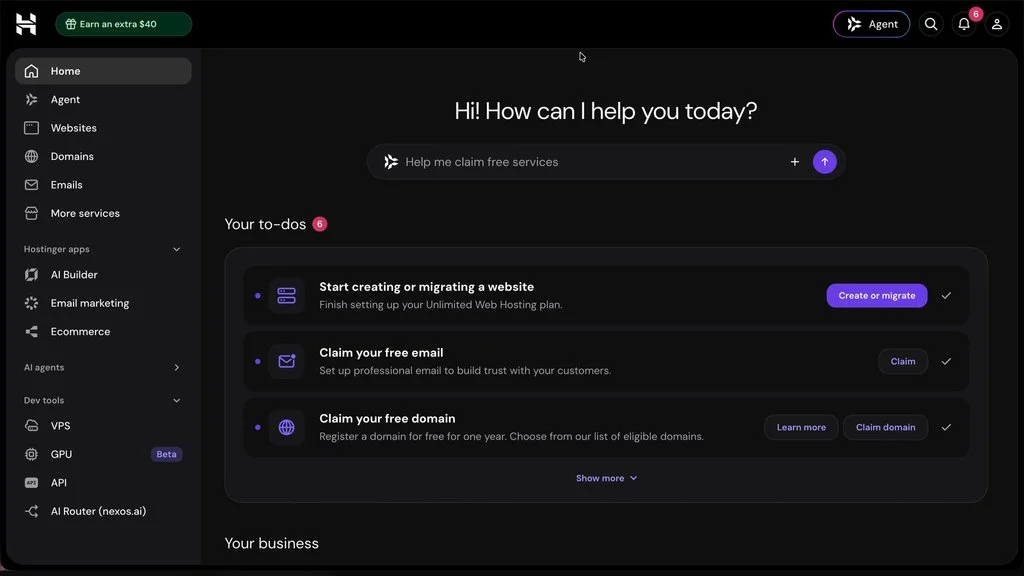Open Agent page from sidebar
The width and height of the screenshot is (1024, 576).
pyautogui.click(x=103, y=99)
